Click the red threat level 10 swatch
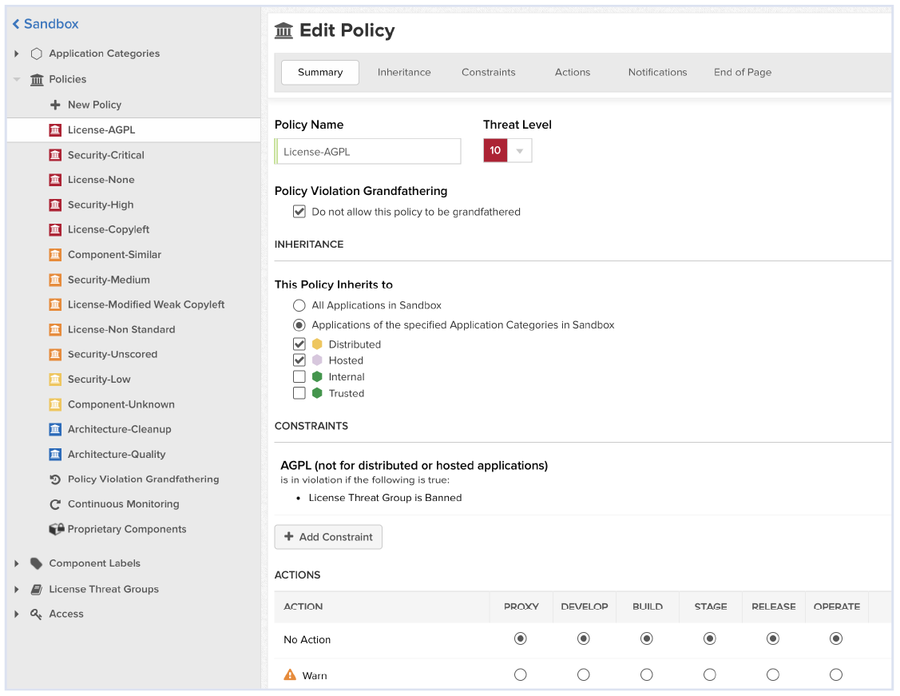The height and width of the screenshot is (696, 900). (x=495, y=151)
